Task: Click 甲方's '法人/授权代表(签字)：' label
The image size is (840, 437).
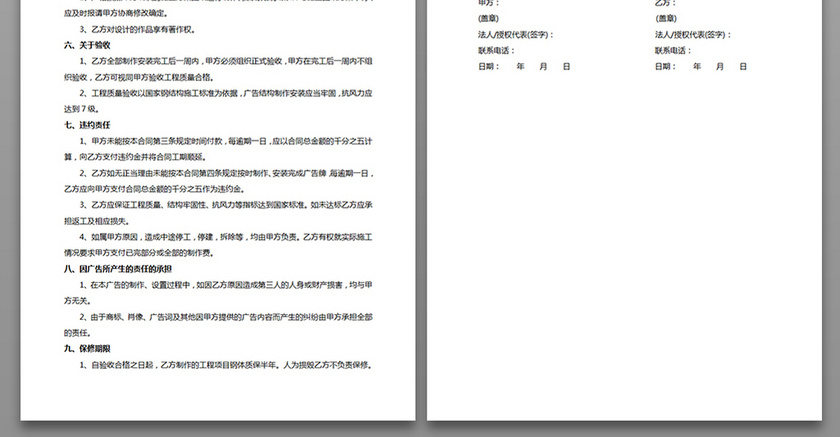Action: tap(516, 35)
